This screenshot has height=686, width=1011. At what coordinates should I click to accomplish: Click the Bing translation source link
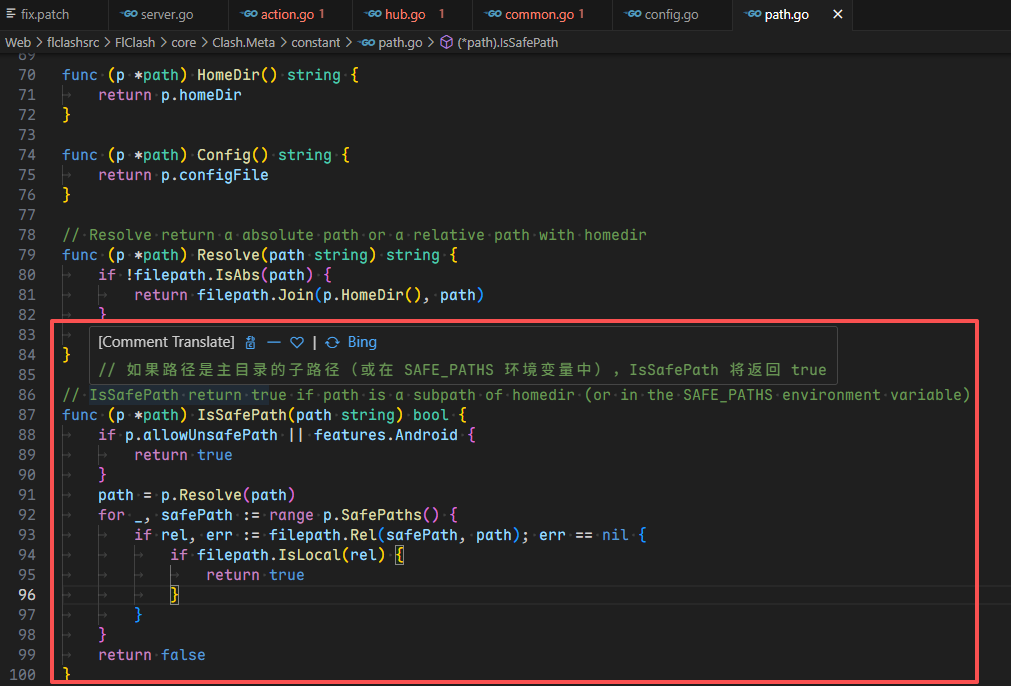coord(362,342)
